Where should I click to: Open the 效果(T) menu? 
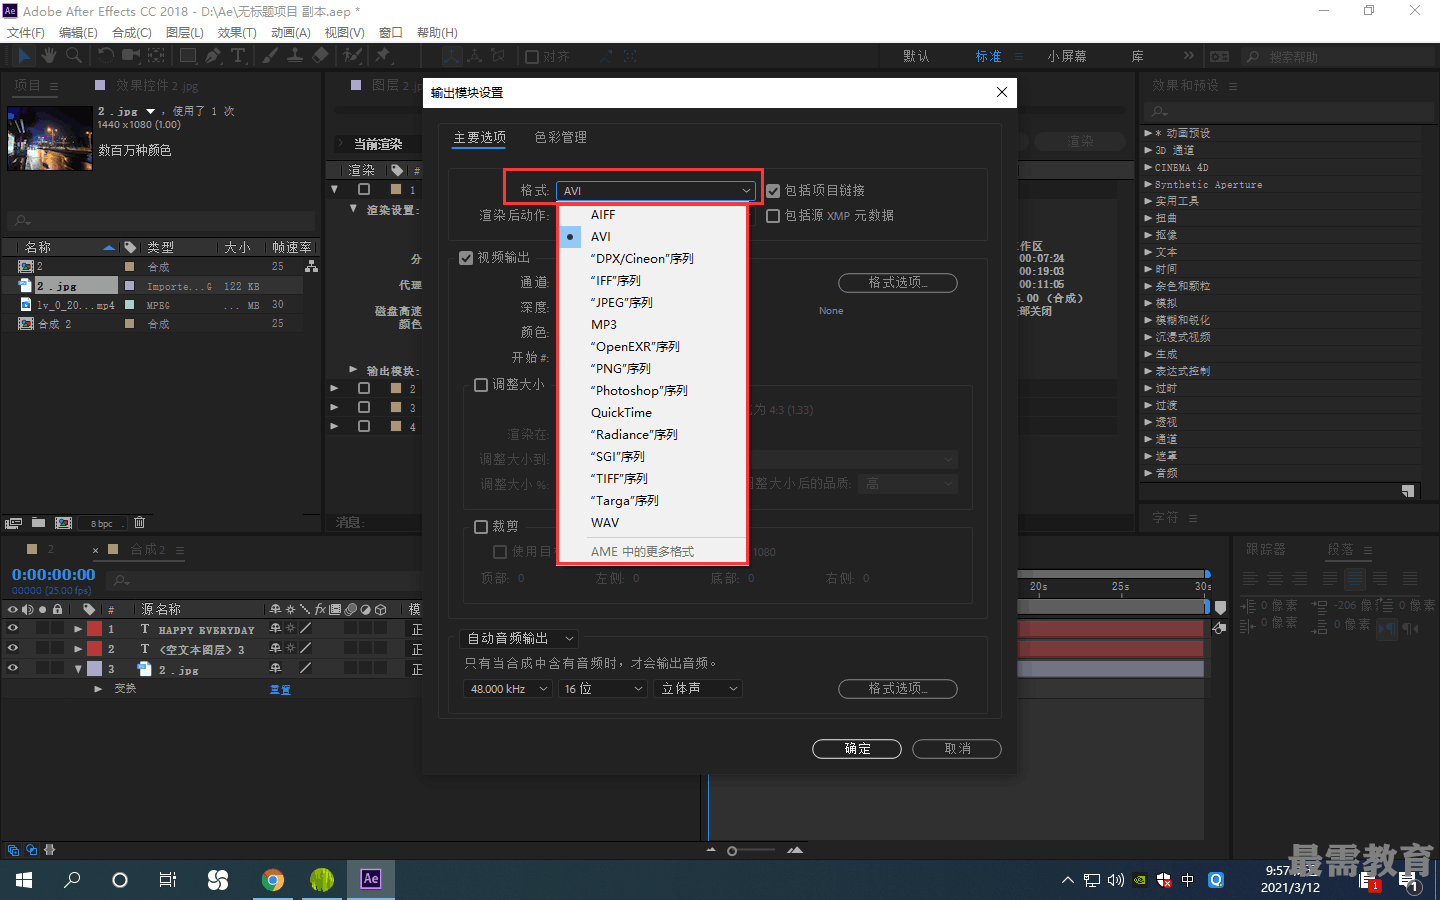[x=237, y=33]
